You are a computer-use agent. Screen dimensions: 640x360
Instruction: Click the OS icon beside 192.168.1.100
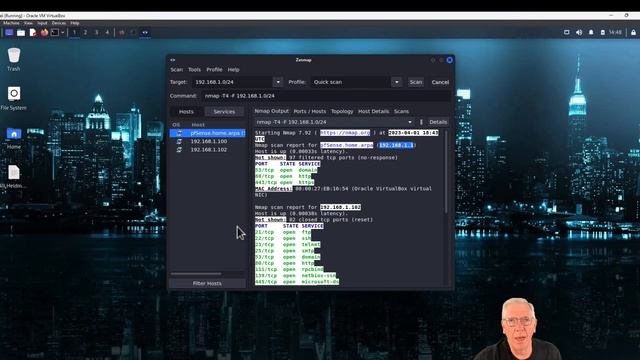179,141
